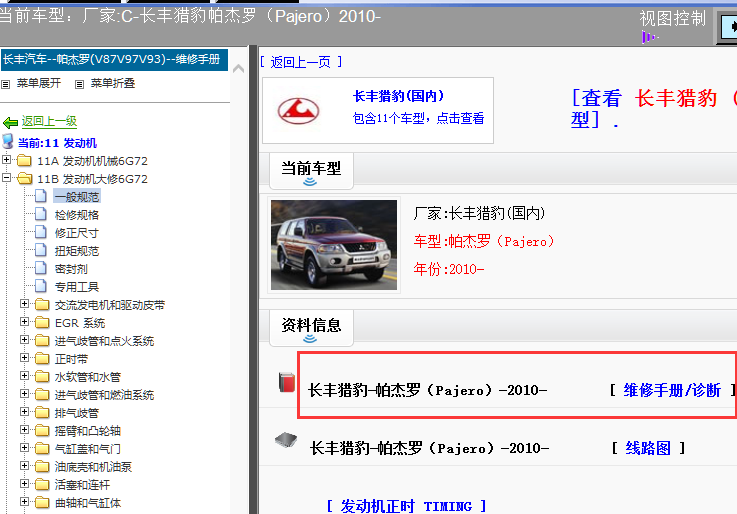Click the red book icon for 维修手册

(287, 382)
